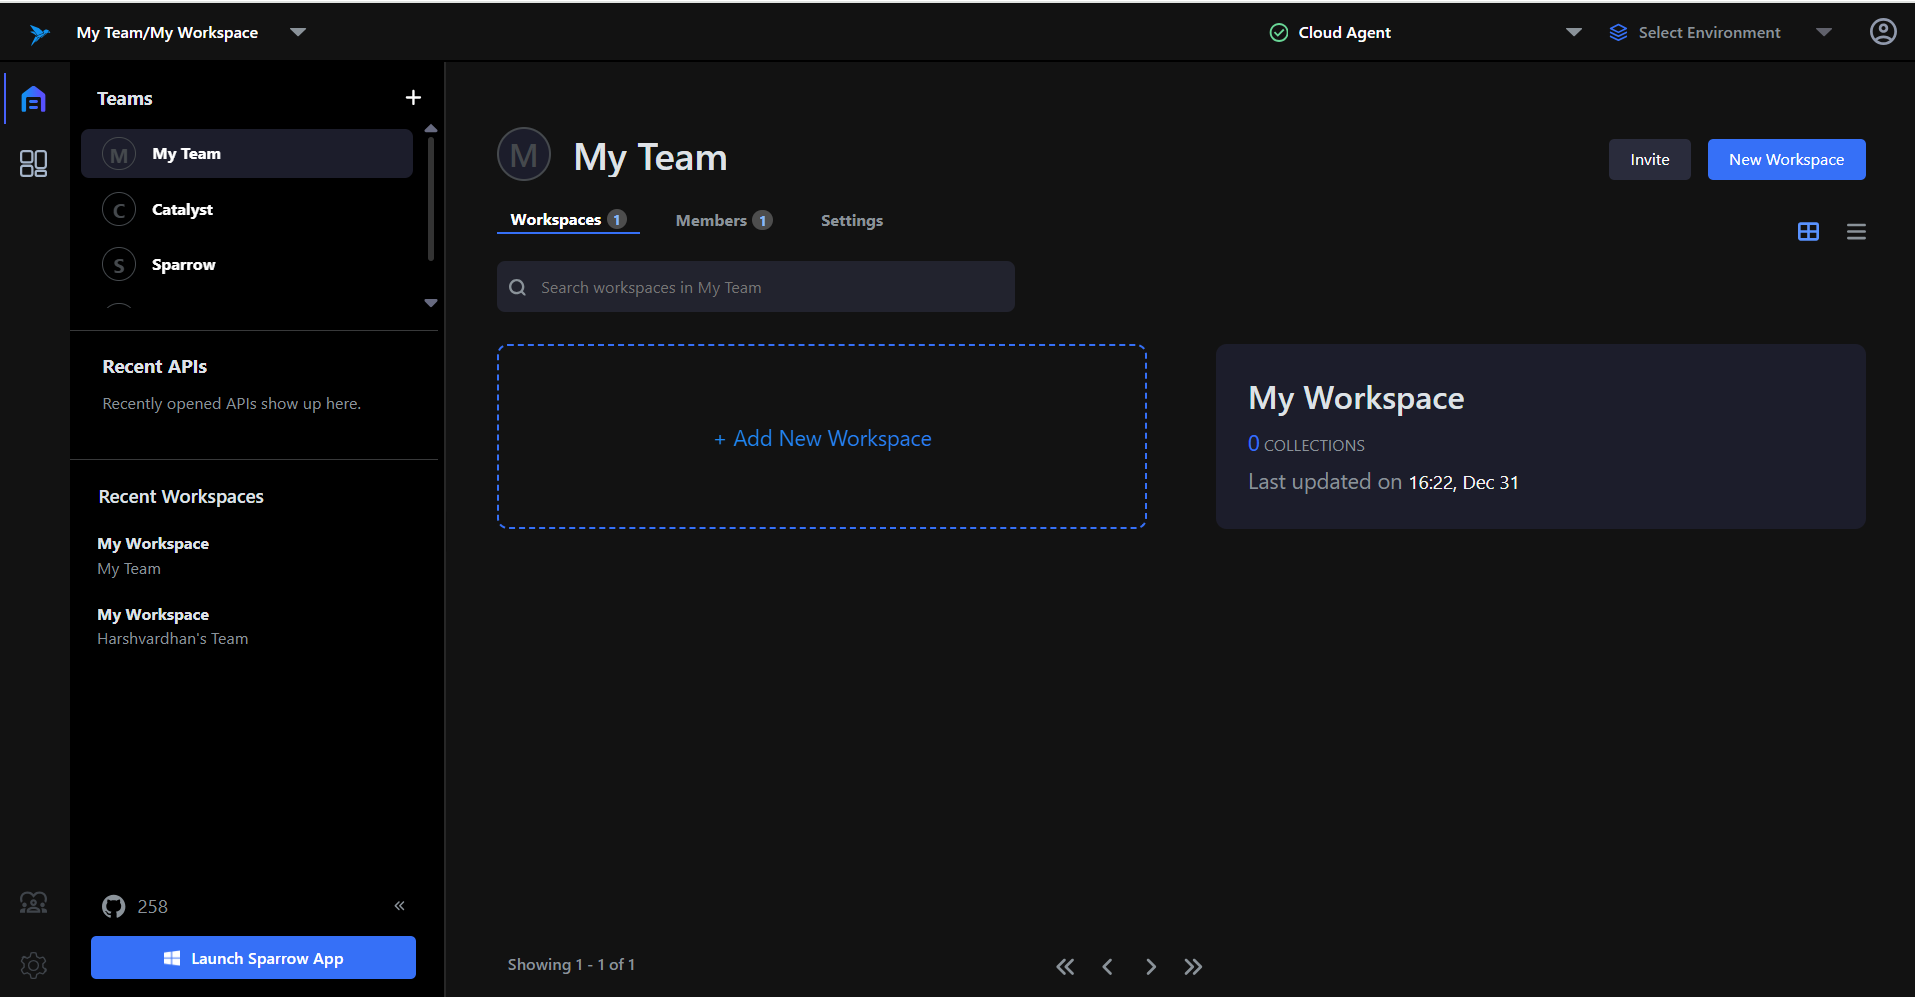1915x997 pixels.
Task: Switch to the Settings tab
Action: [852, 220]
